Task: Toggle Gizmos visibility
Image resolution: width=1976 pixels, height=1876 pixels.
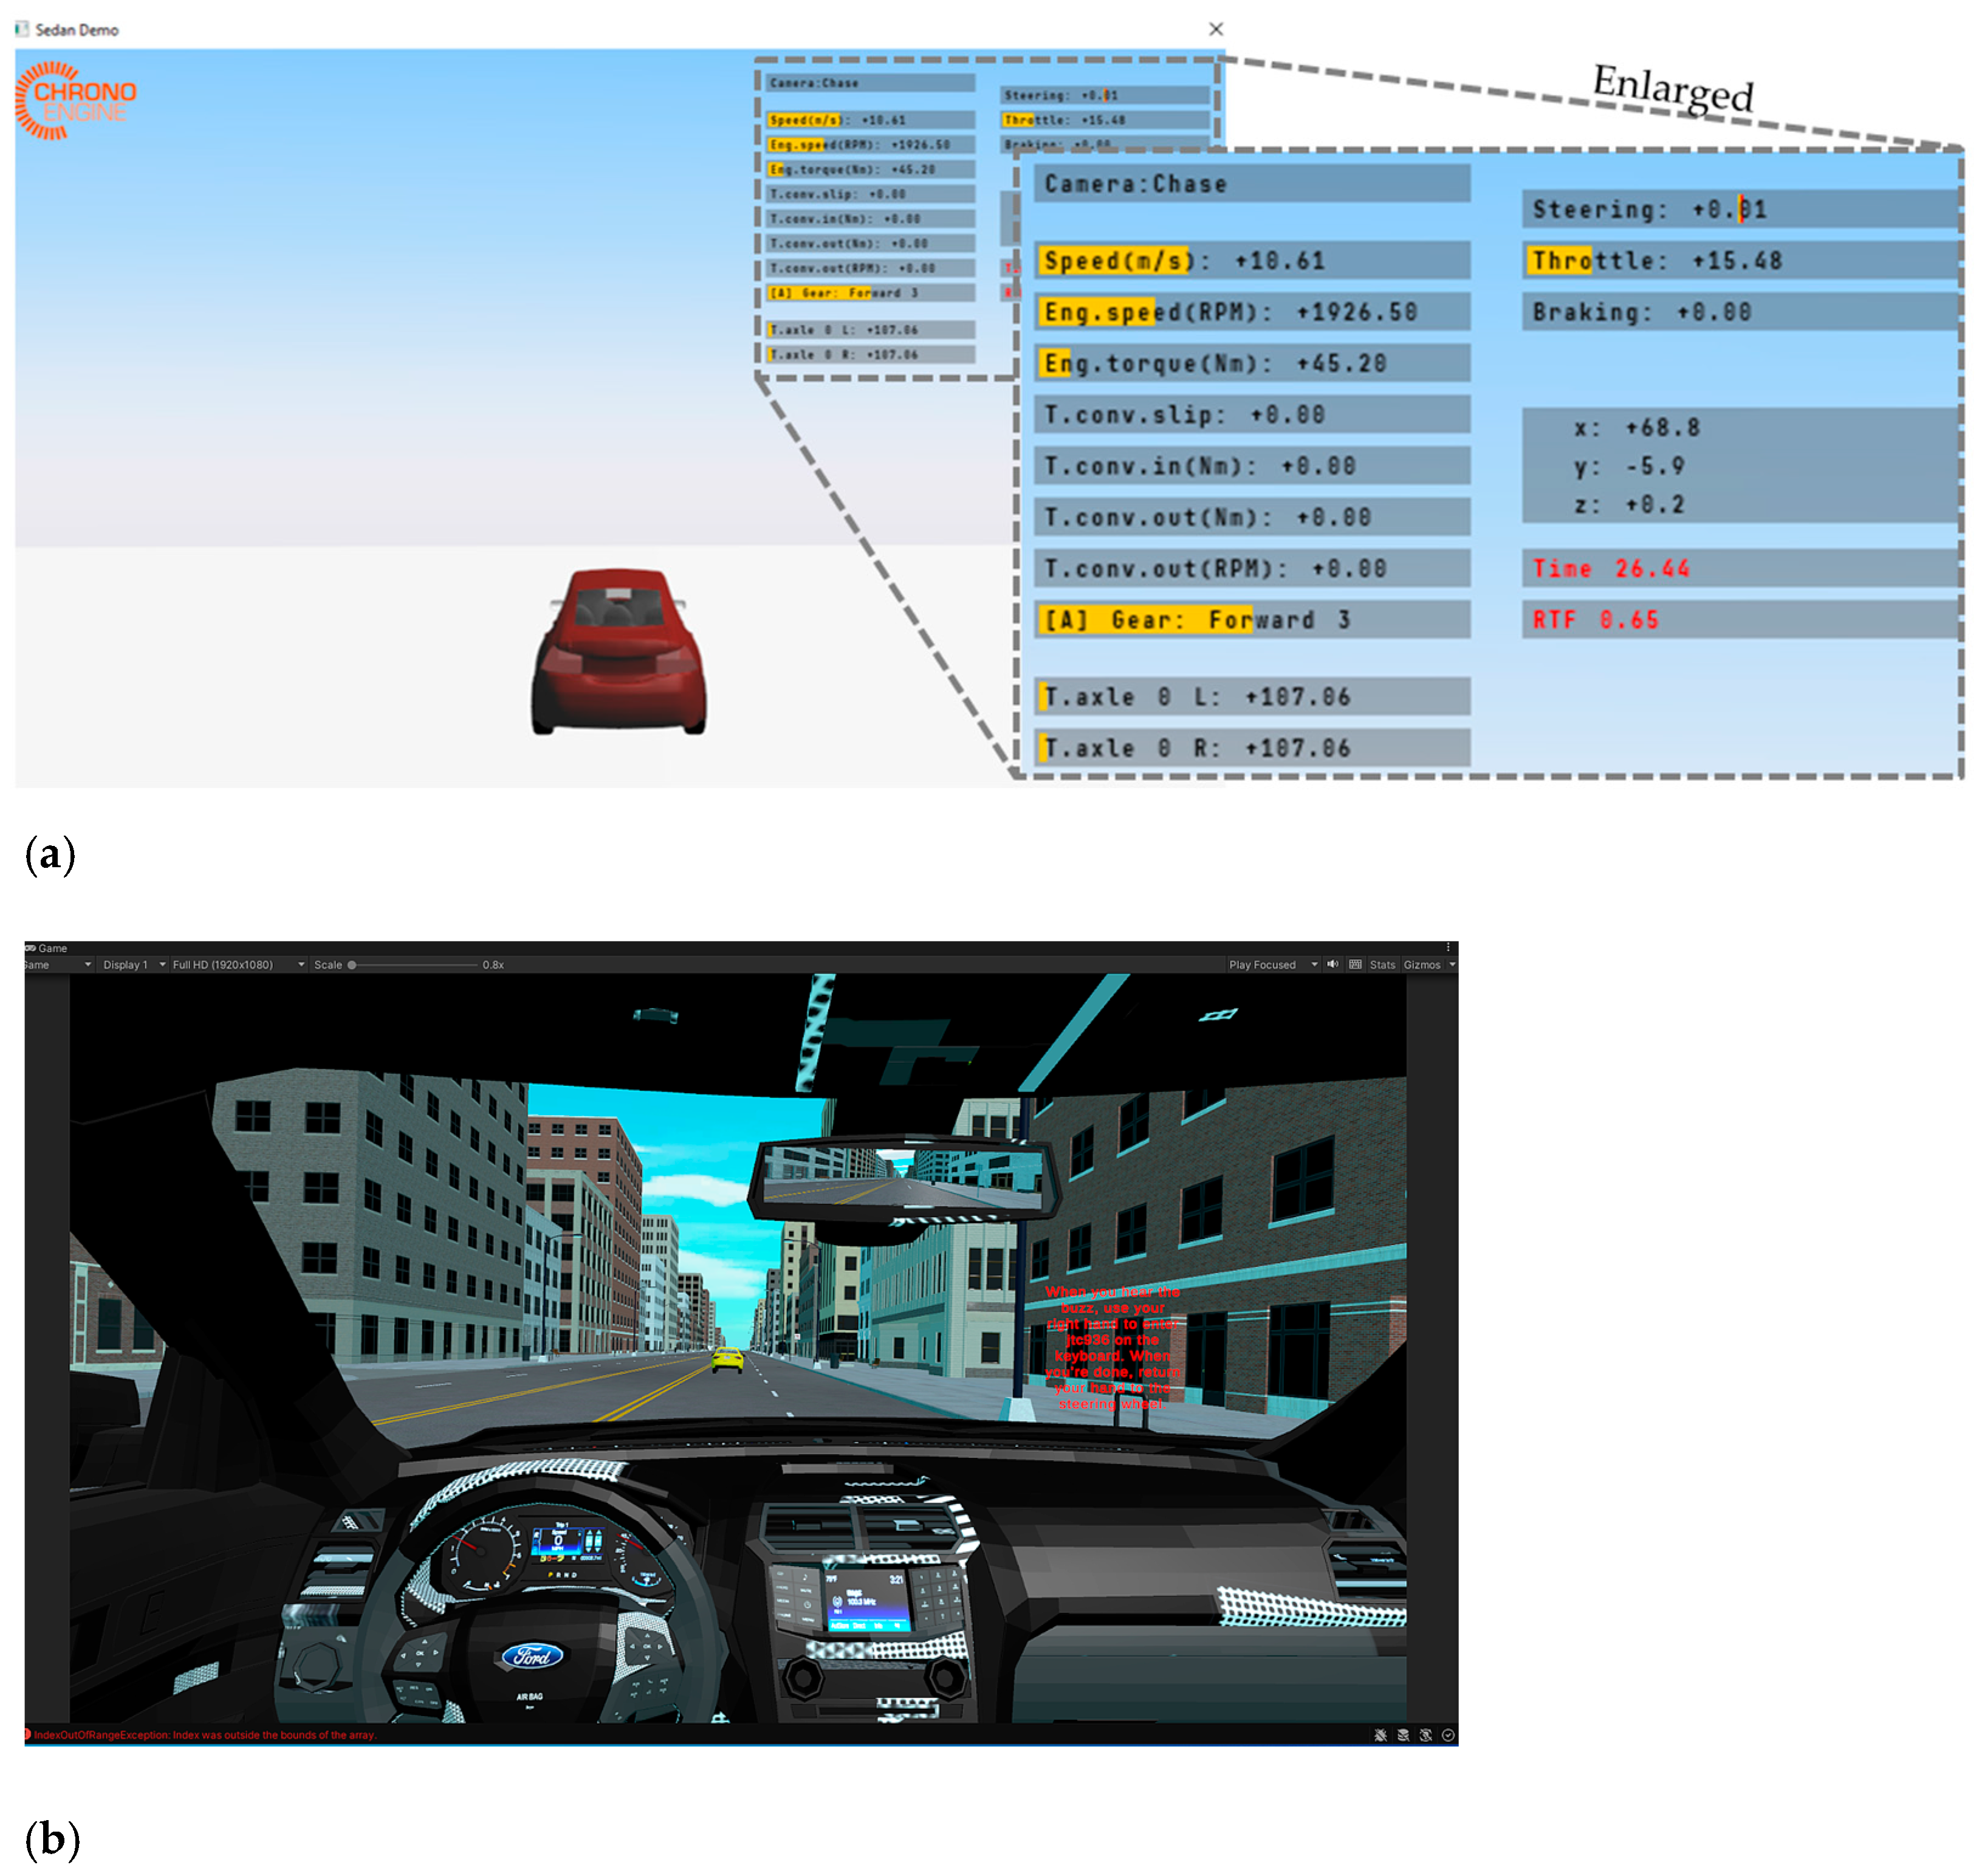Action: click(1421, 965)
